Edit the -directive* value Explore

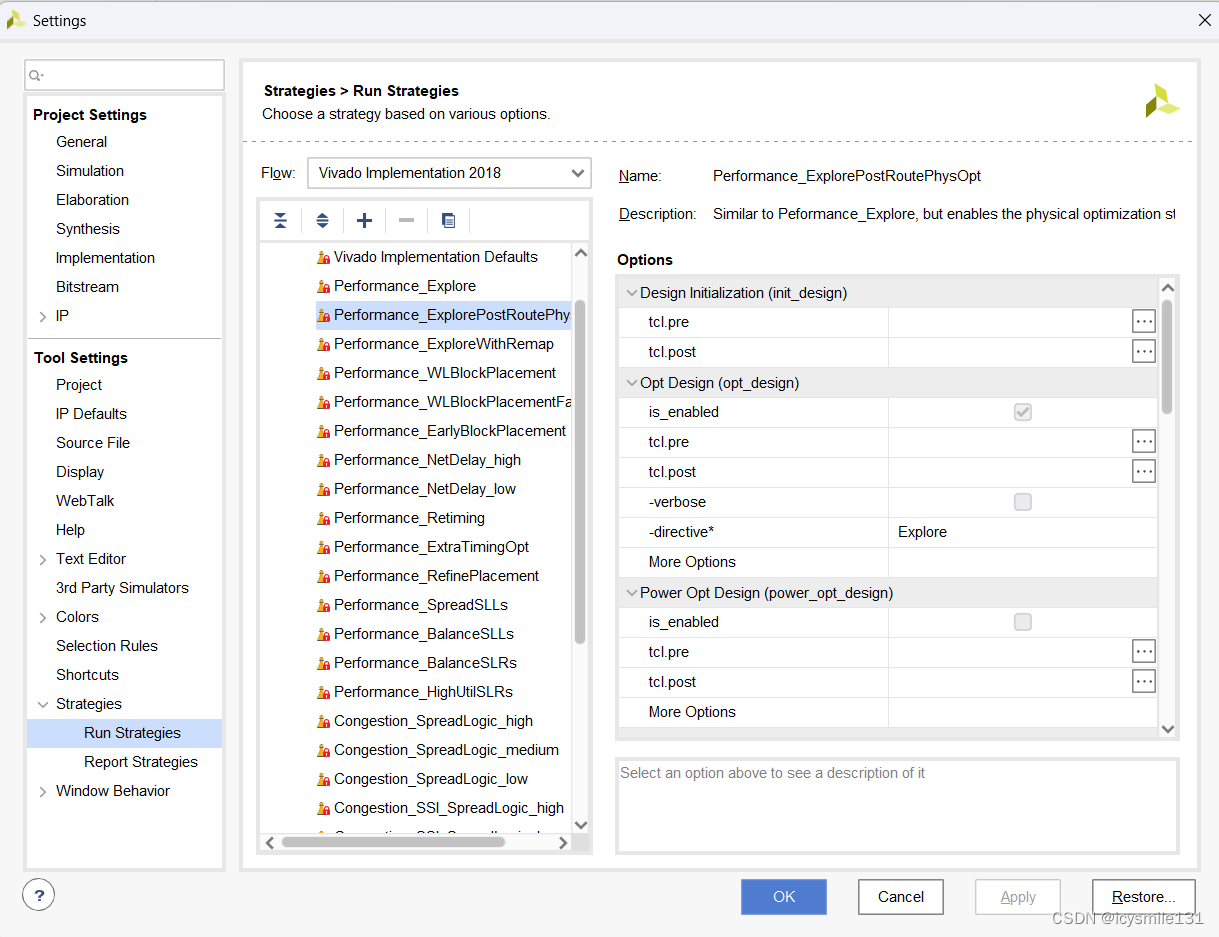1022,532
